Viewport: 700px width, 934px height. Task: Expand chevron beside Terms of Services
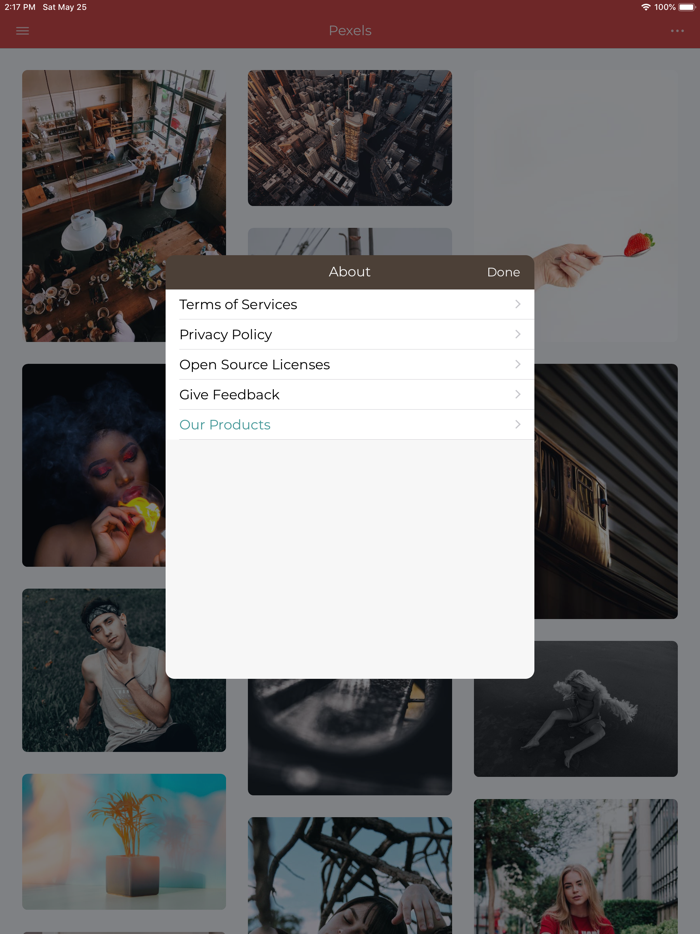pos(518,304)
